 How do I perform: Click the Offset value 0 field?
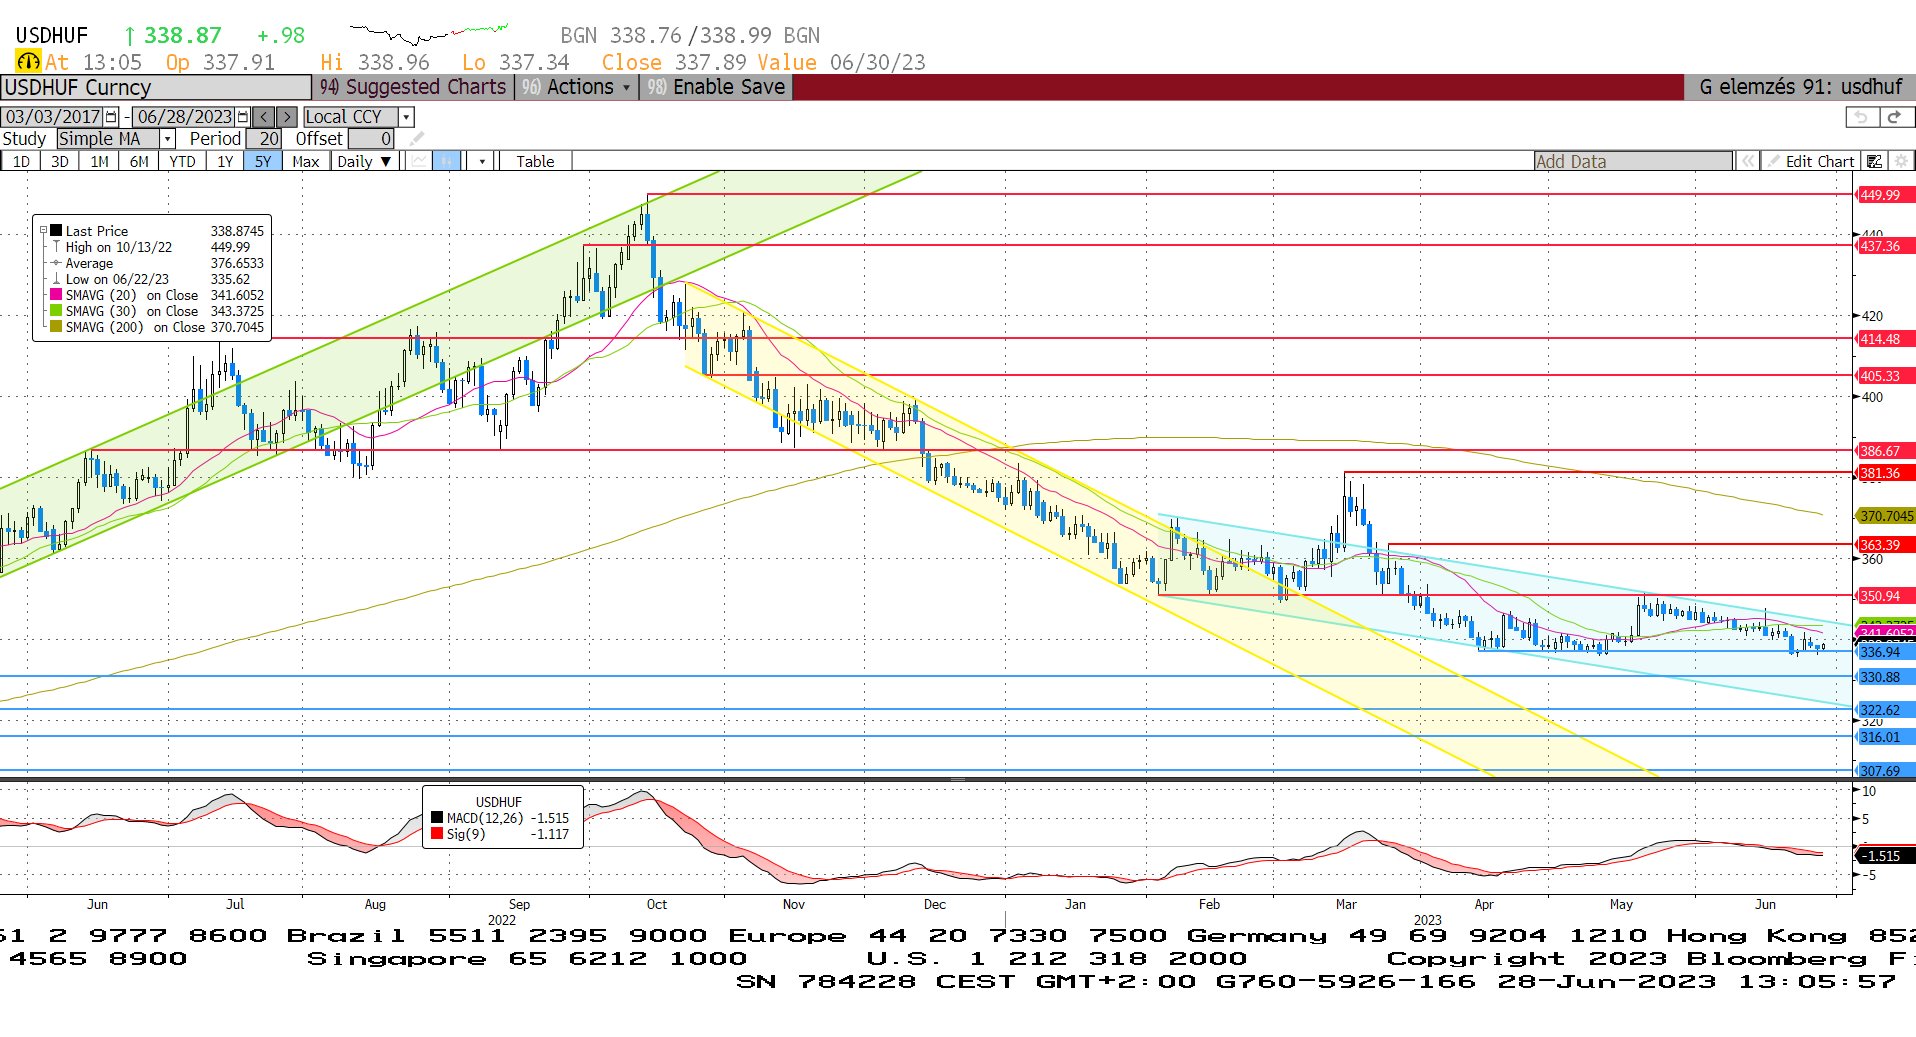[371, 139]
